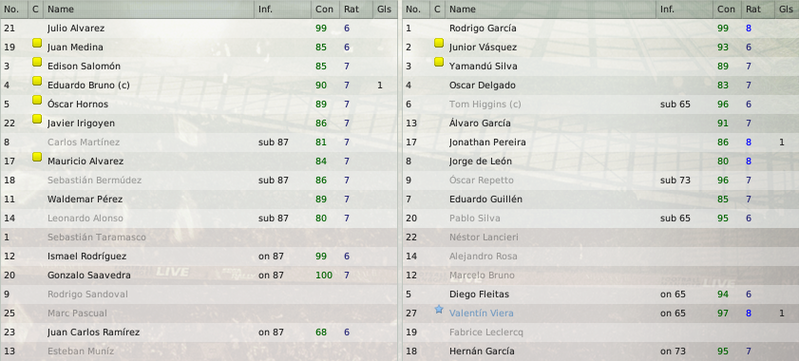The width and height of the screenshot is (799, 361).
Task: Click Yamandú Silva's yellow card icon
Action: 439,62
